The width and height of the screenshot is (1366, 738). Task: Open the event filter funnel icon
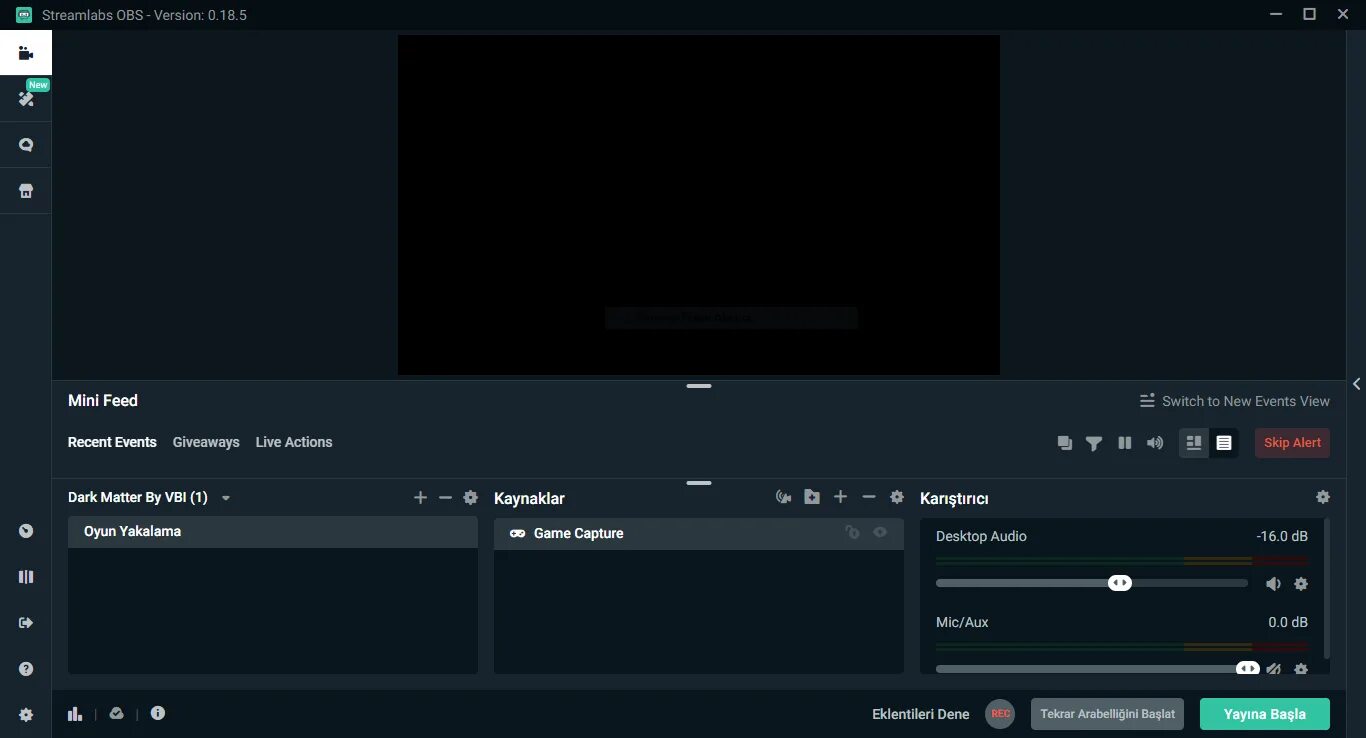[x=1094, y=443]
